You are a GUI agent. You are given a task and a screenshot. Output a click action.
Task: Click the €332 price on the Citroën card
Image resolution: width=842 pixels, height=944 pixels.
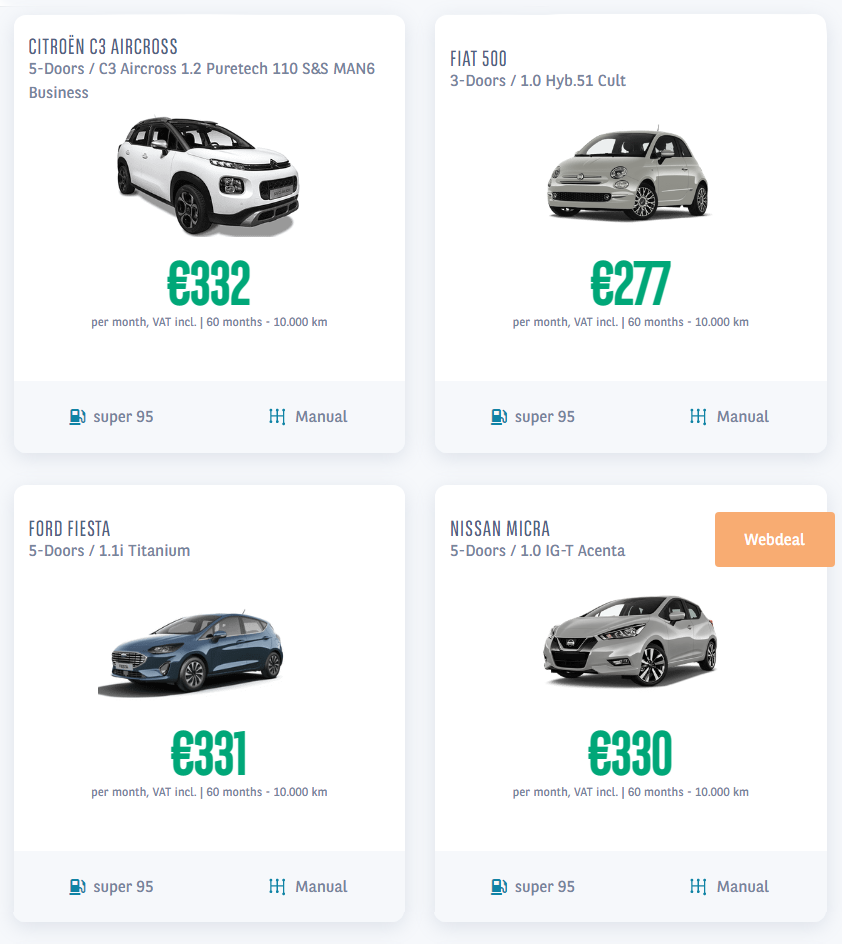[208, 285]
